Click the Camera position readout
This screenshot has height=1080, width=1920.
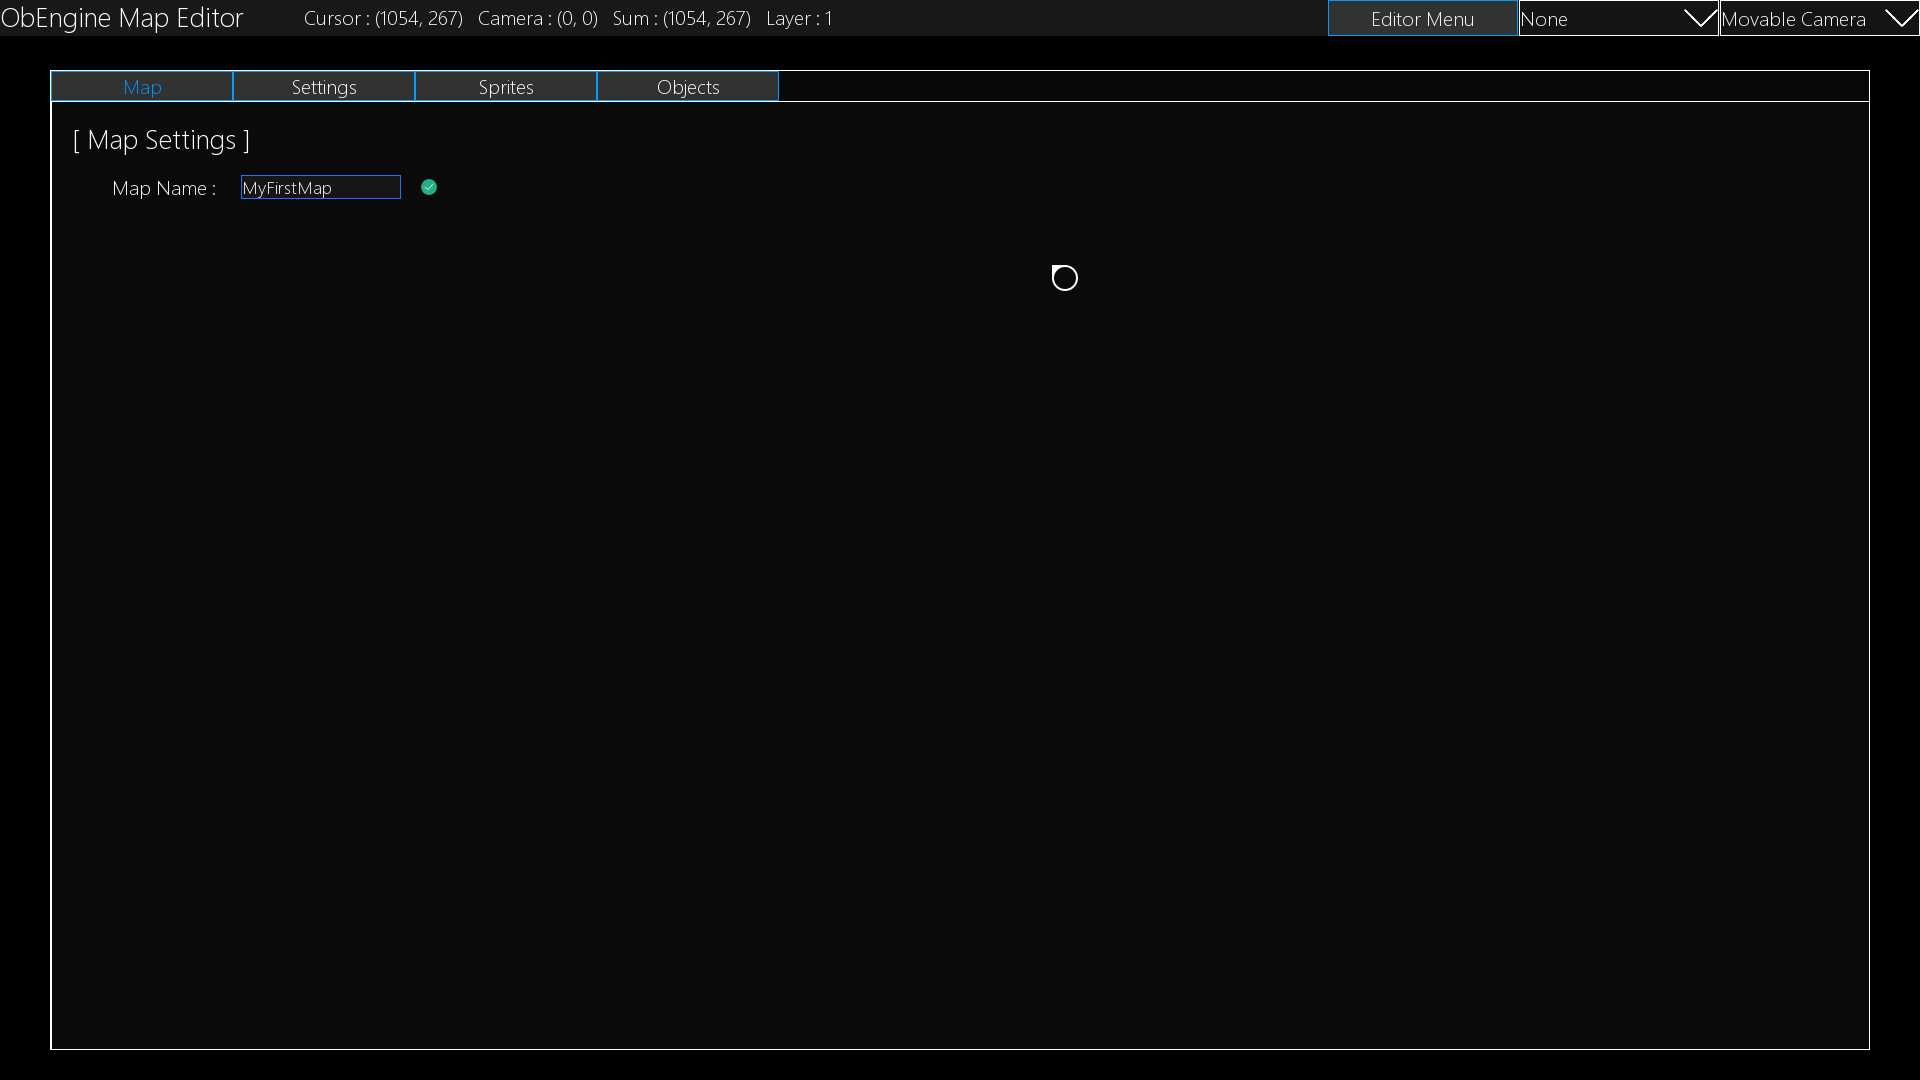(538, 18)
